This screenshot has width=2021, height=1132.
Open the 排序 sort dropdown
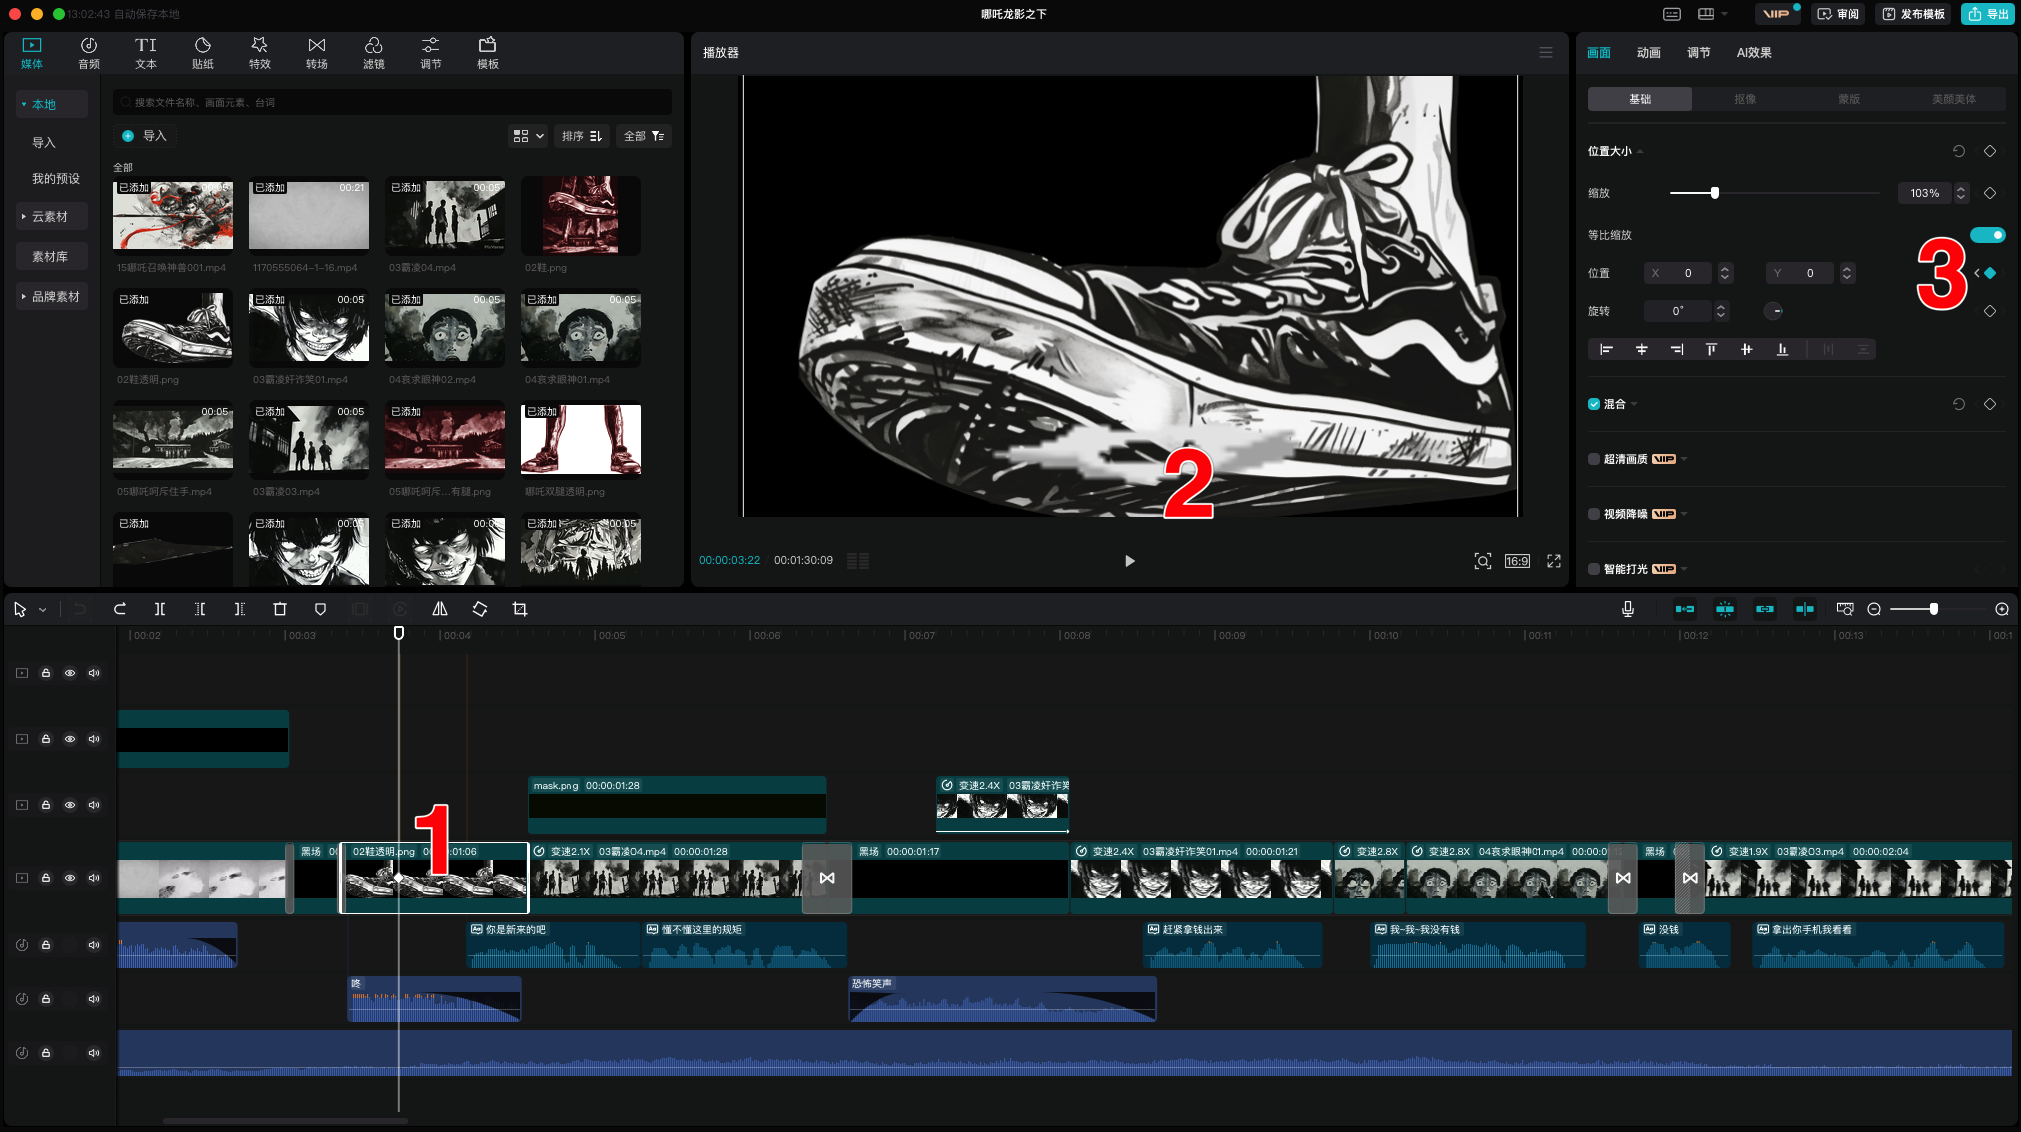point(581,136)
